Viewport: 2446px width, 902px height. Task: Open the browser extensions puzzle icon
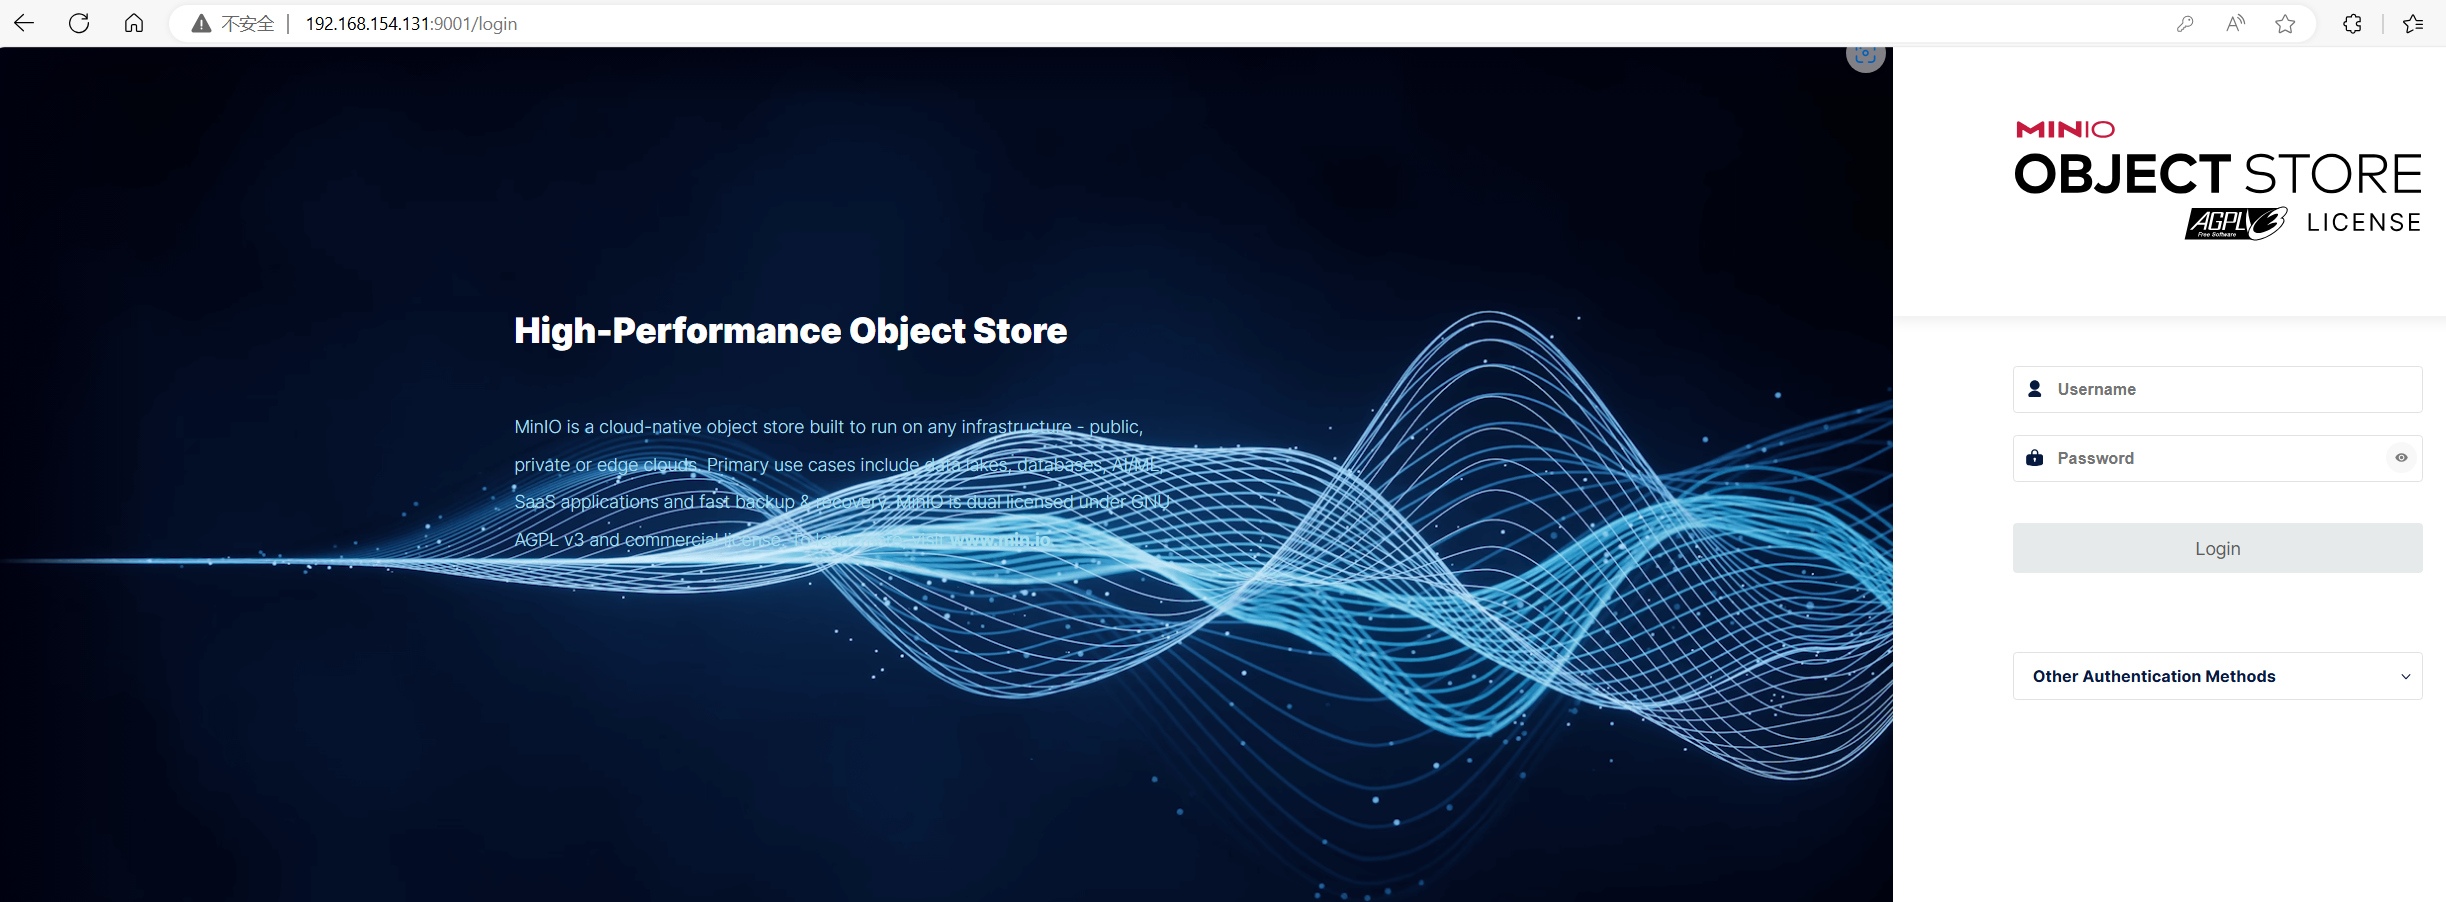[2352, 24]
